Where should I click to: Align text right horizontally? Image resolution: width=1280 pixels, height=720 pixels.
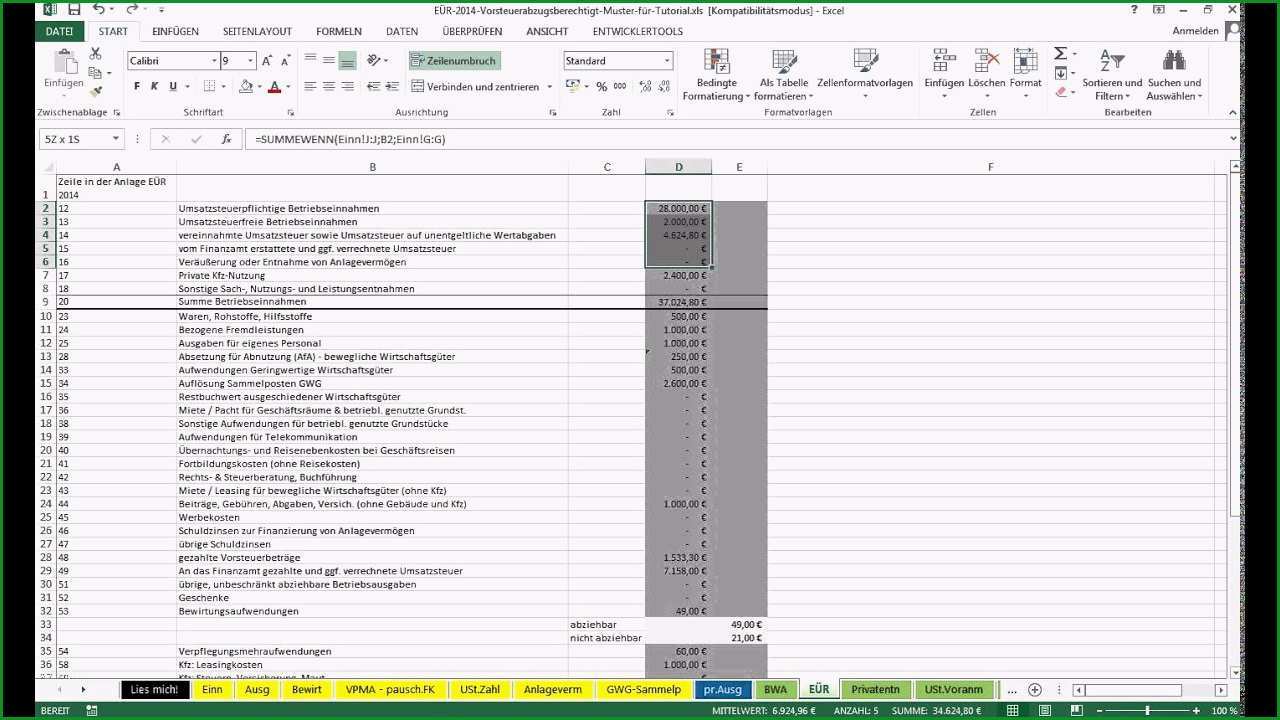click(x=348, y=87)
